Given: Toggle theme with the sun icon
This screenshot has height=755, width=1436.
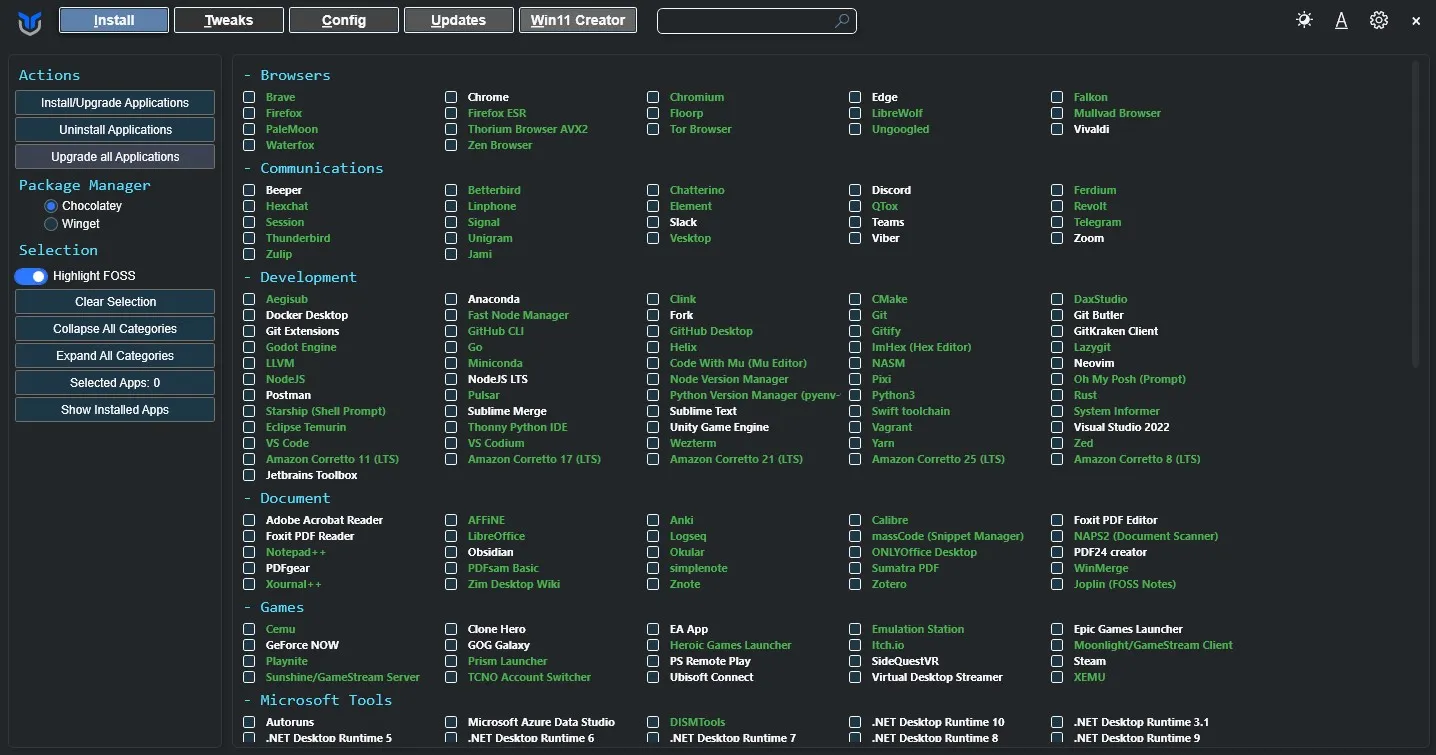Looking at the screenshot, I should click(1304, 20).
